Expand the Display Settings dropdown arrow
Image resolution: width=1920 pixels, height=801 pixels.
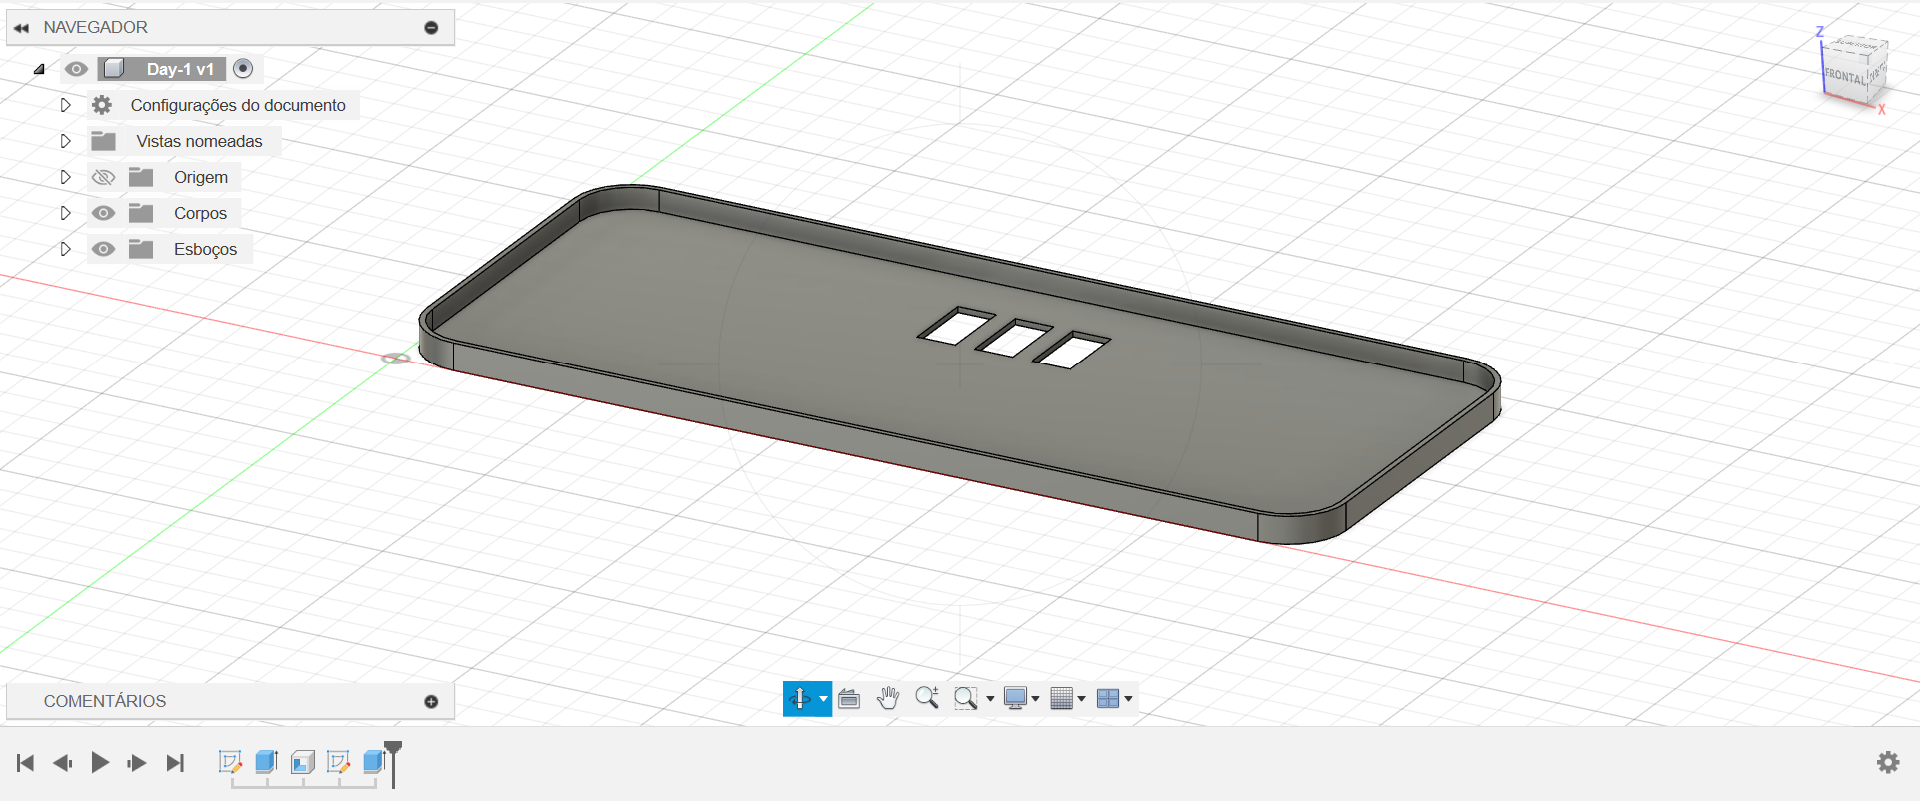point(1035,699)
